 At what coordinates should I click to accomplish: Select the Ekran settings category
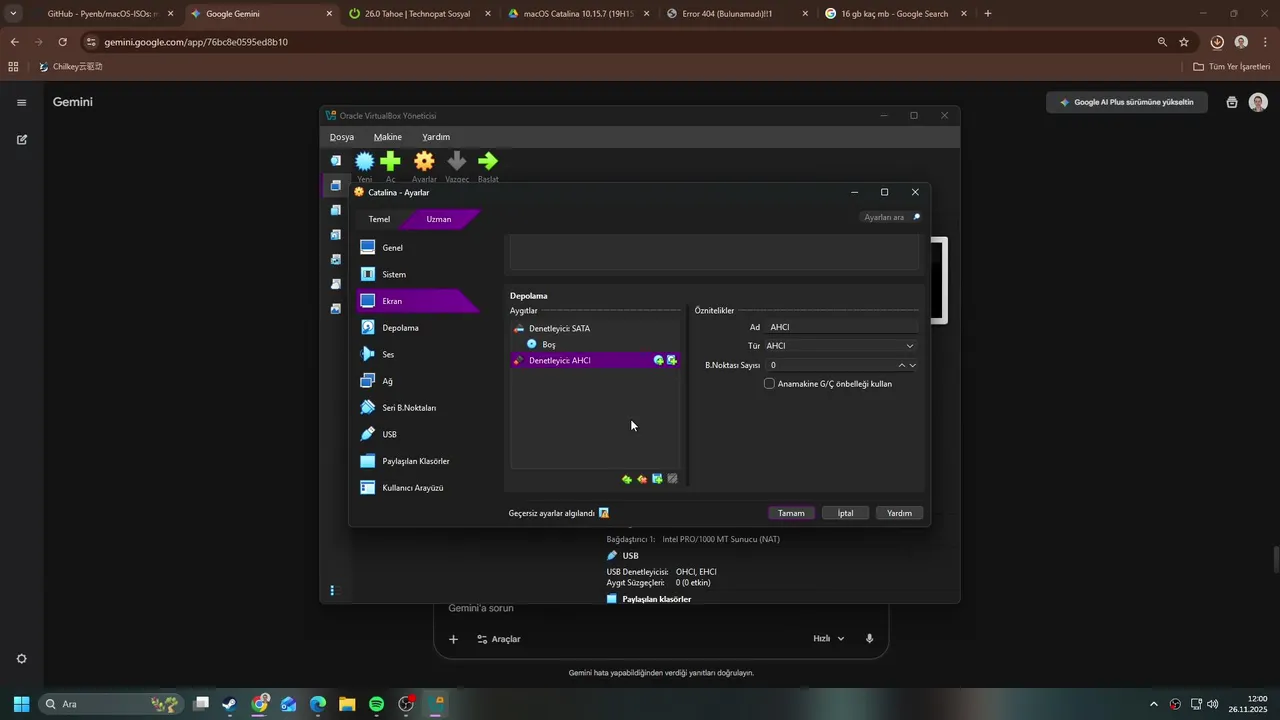tap(419, 301)
